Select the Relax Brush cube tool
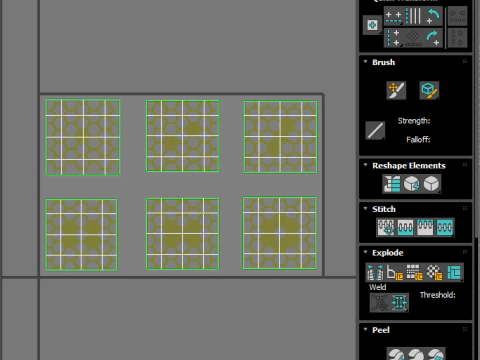 429,90
